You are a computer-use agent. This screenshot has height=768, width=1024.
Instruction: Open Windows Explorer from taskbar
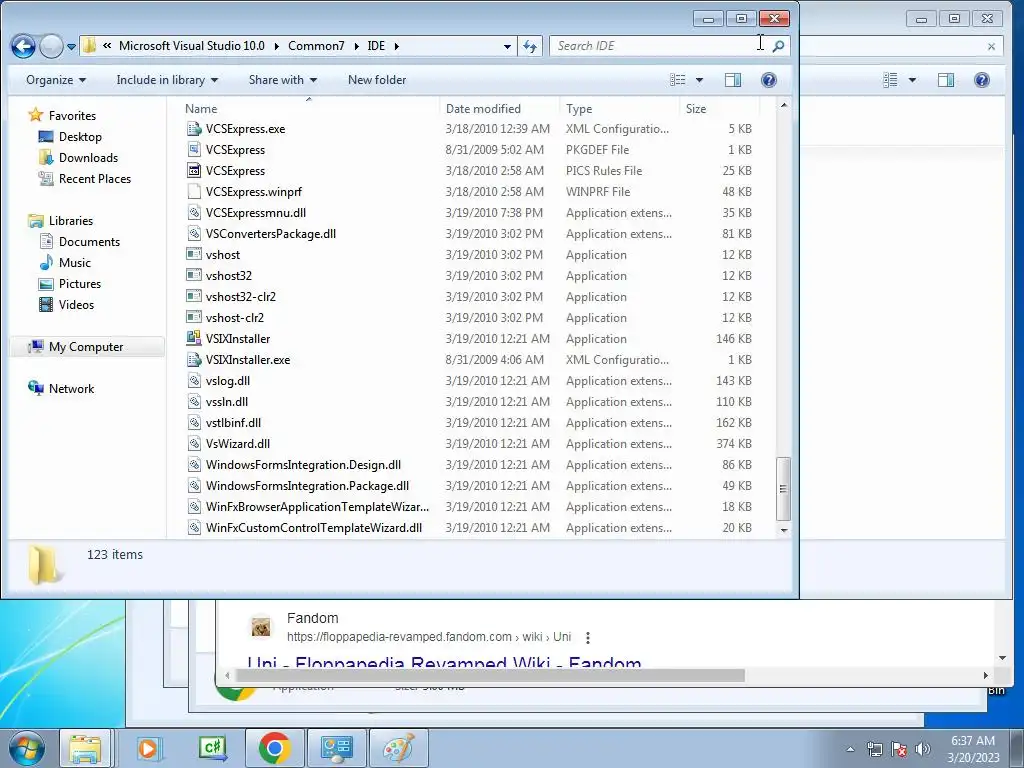click(x=86, y=748)
